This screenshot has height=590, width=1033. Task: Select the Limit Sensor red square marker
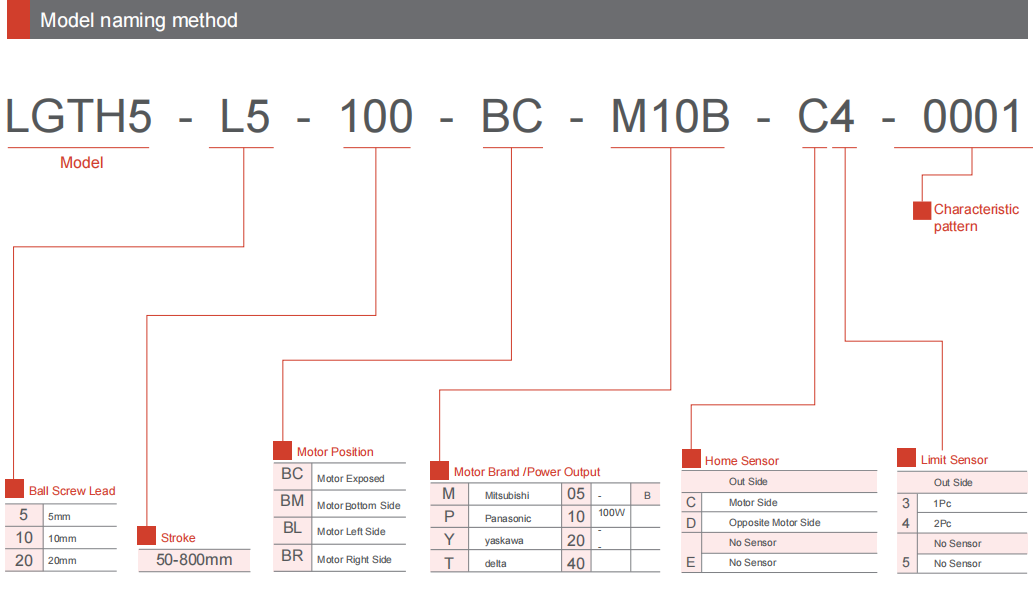point(906,458)
